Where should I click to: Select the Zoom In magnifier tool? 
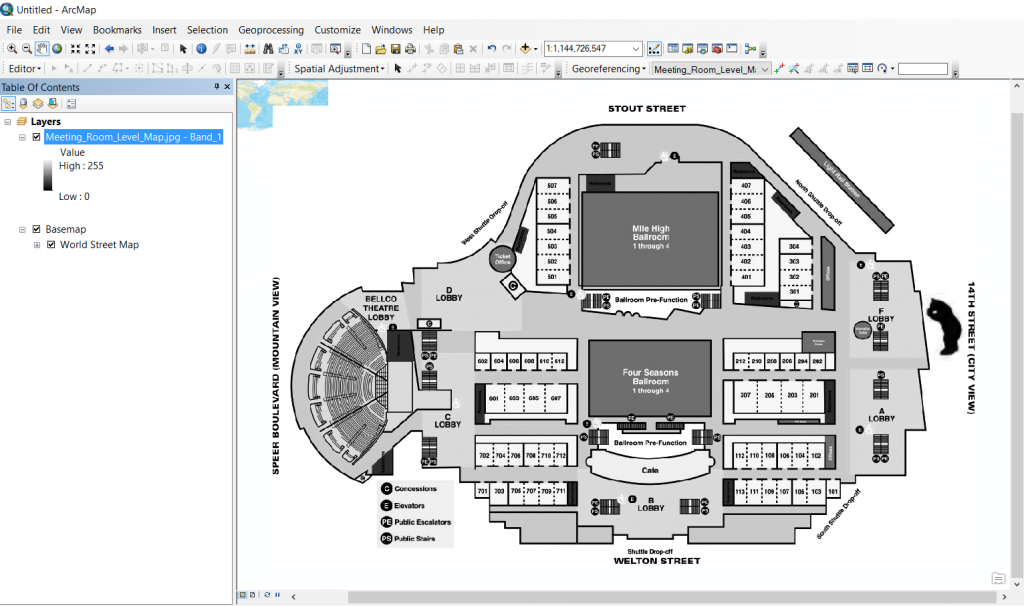click(x=12, y=47)
